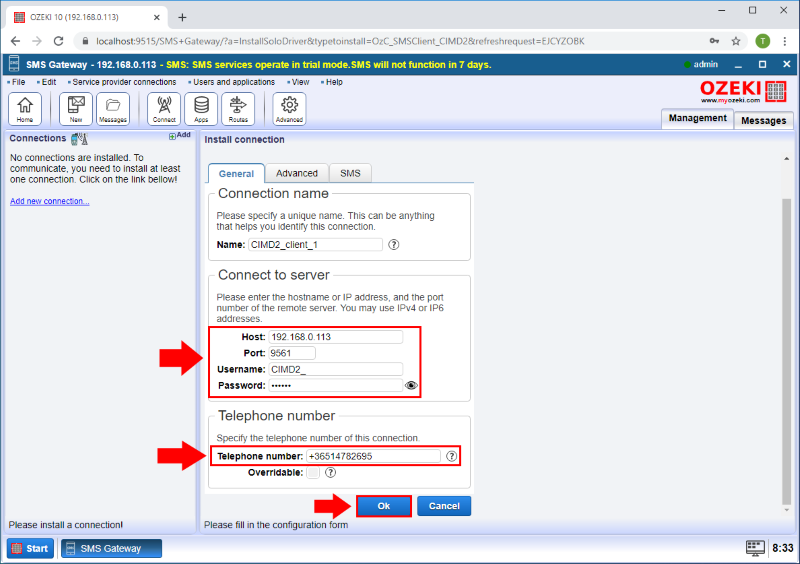The width and height of the screenshot is (800, 564).
Task: Click the Connect antenna toolbar icon
Action: (x=164, y=109)
